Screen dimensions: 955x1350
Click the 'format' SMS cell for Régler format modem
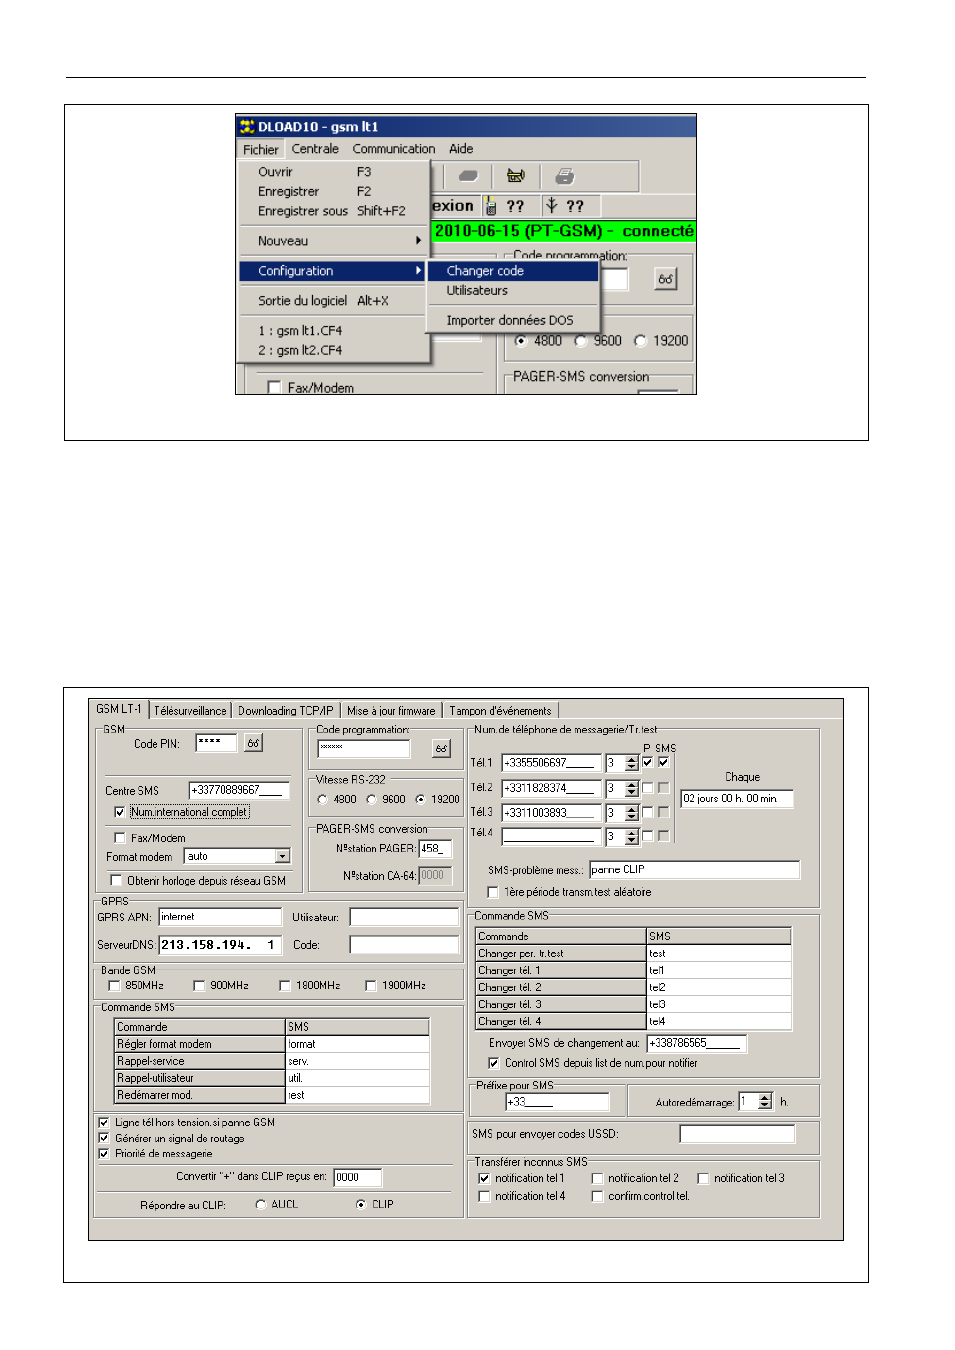[358, 1044]
